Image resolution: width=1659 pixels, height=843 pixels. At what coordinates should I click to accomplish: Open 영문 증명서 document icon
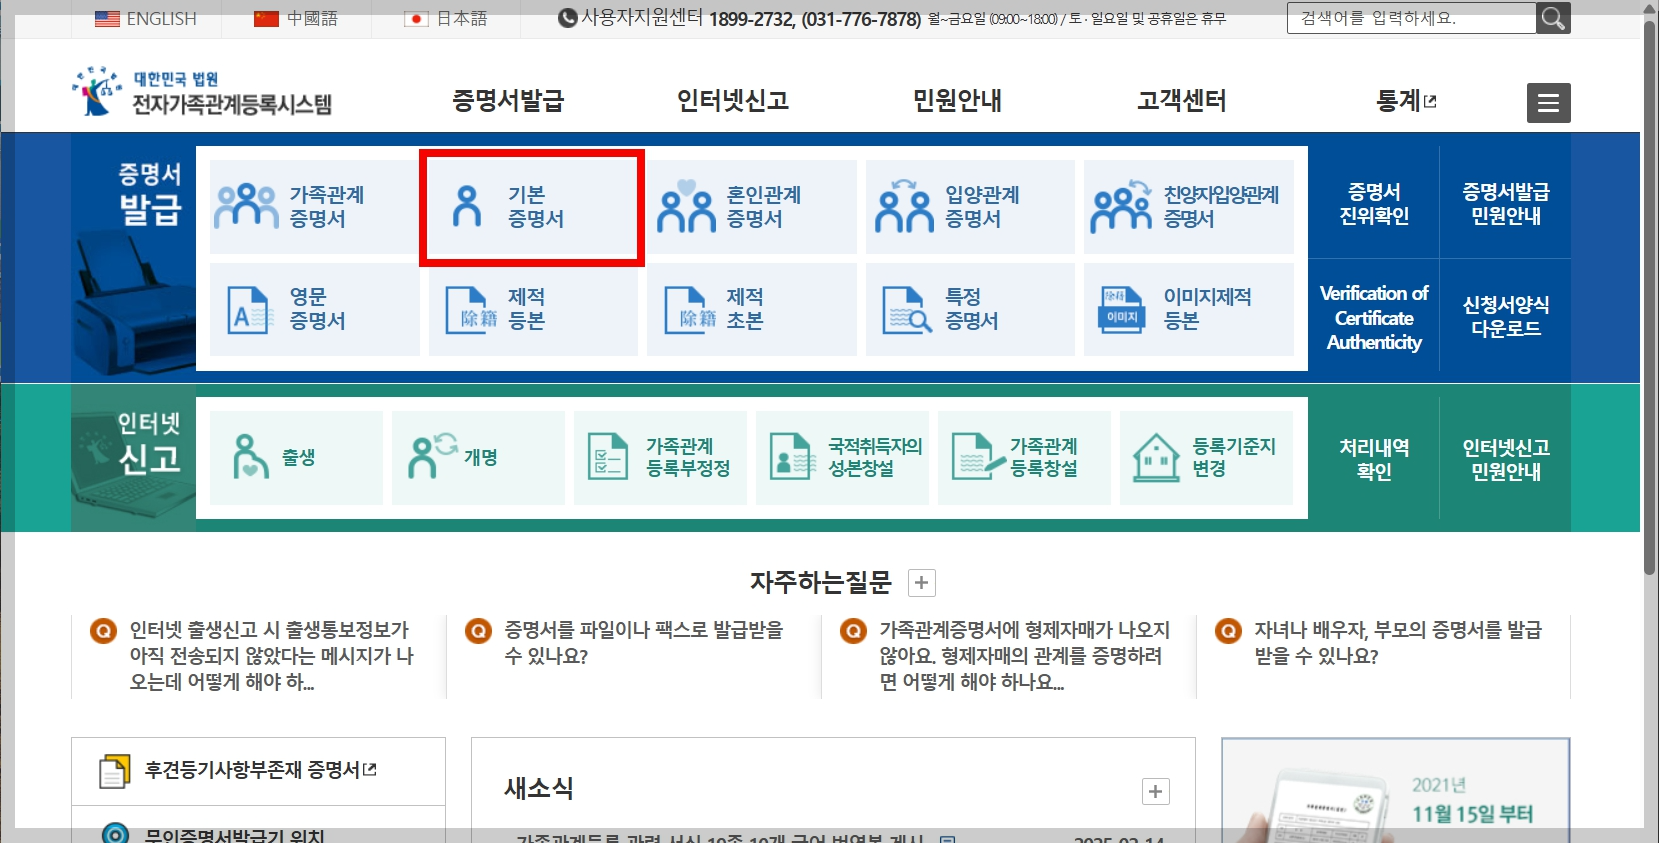(248, 309)
